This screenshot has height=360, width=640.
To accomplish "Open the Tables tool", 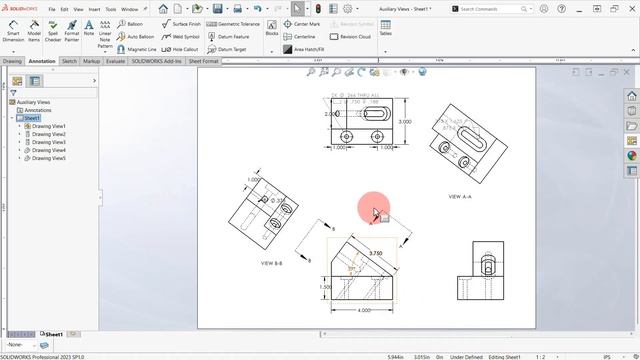I will [x=385, y=28].
